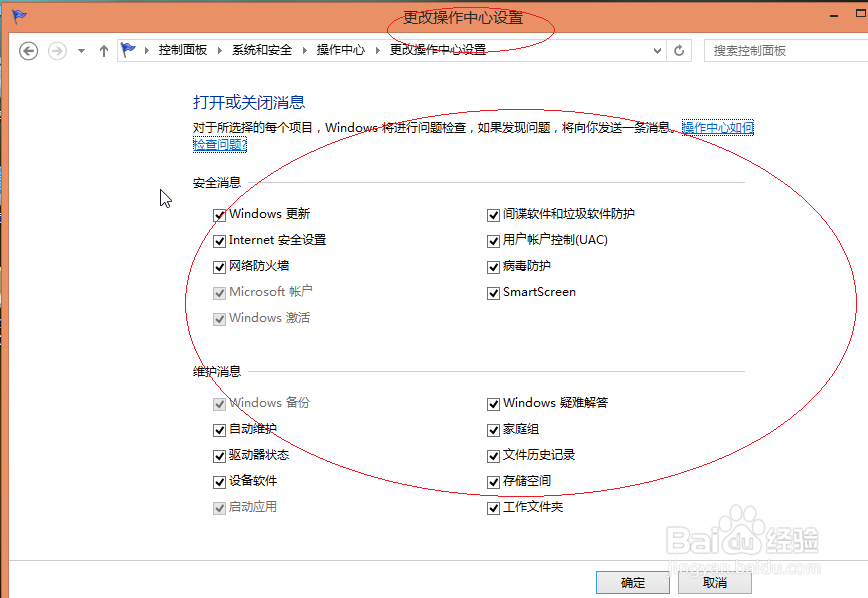868x598 pixels.
Task: Open the address bar history dropdown
Action: click(657, 51)
